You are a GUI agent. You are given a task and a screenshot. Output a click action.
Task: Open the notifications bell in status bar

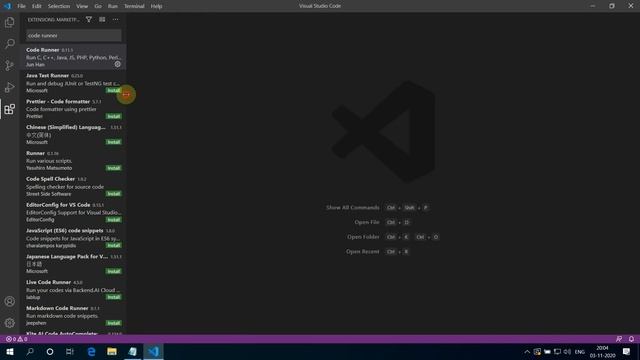pyautogui.click(x=631, y=339)
